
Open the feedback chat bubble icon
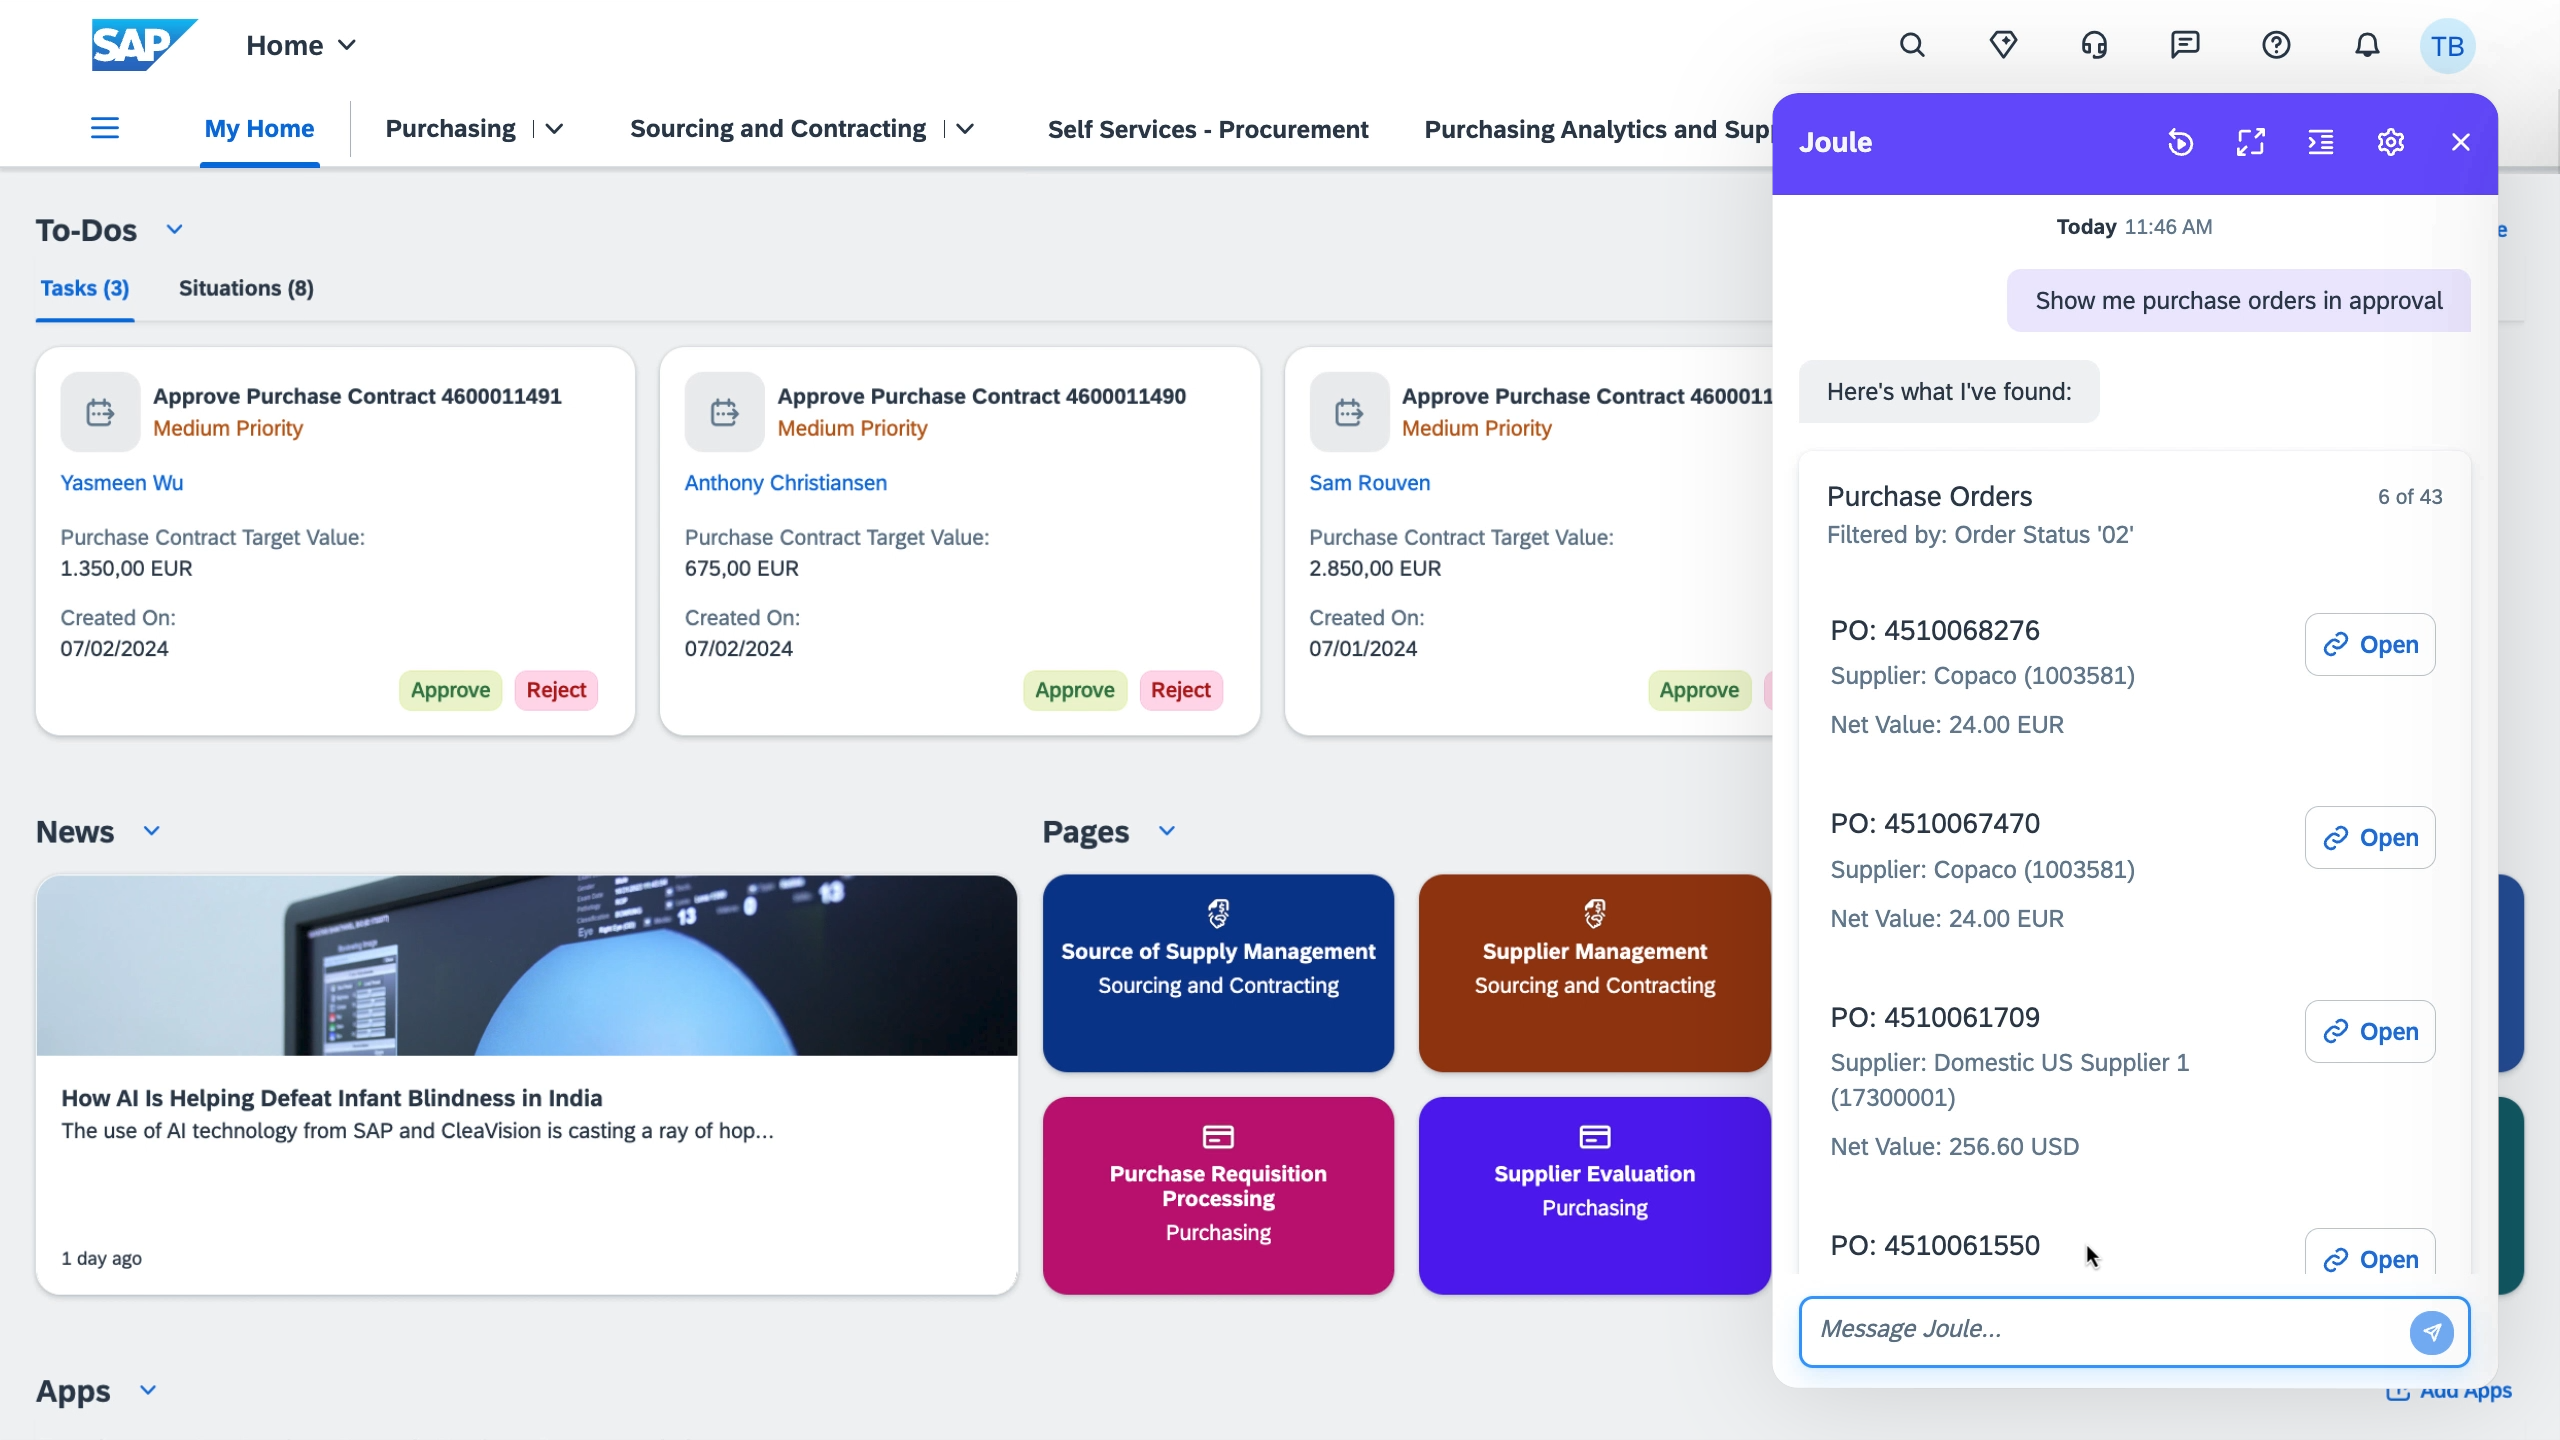tap(2185, 45)
